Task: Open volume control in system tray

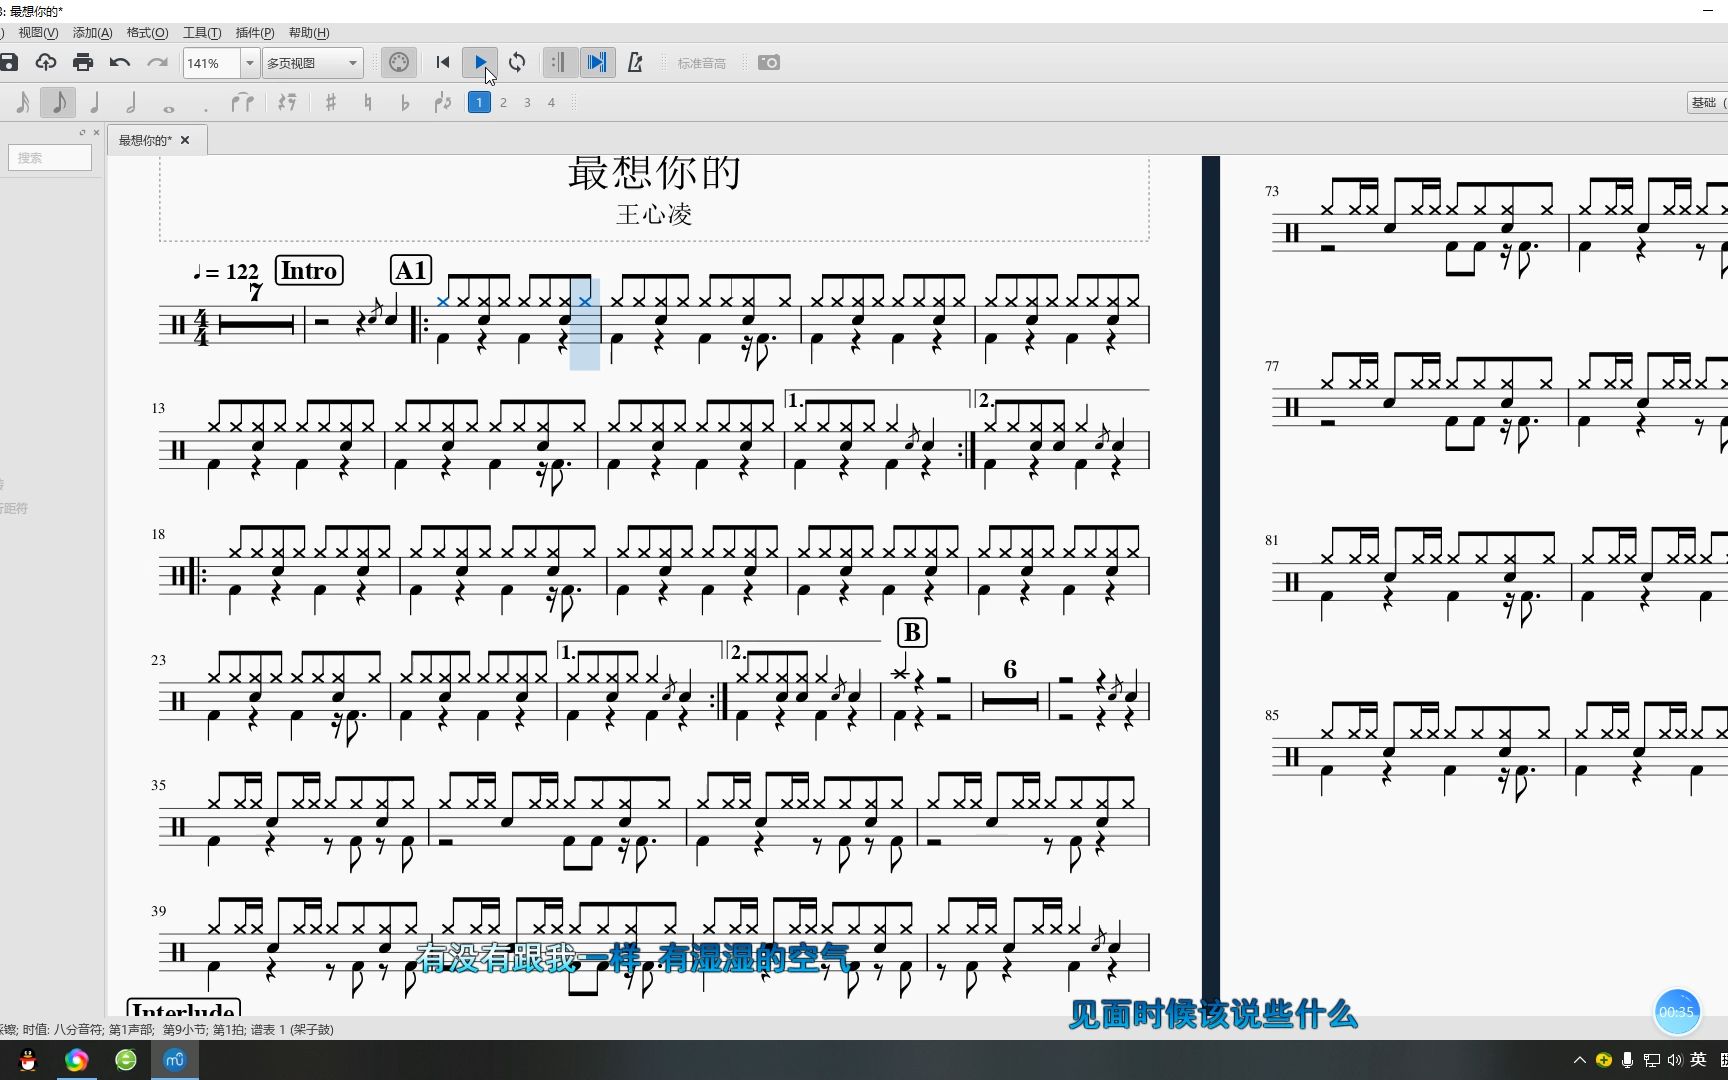Action: pyautogui.click(x=1675, y=1060)
